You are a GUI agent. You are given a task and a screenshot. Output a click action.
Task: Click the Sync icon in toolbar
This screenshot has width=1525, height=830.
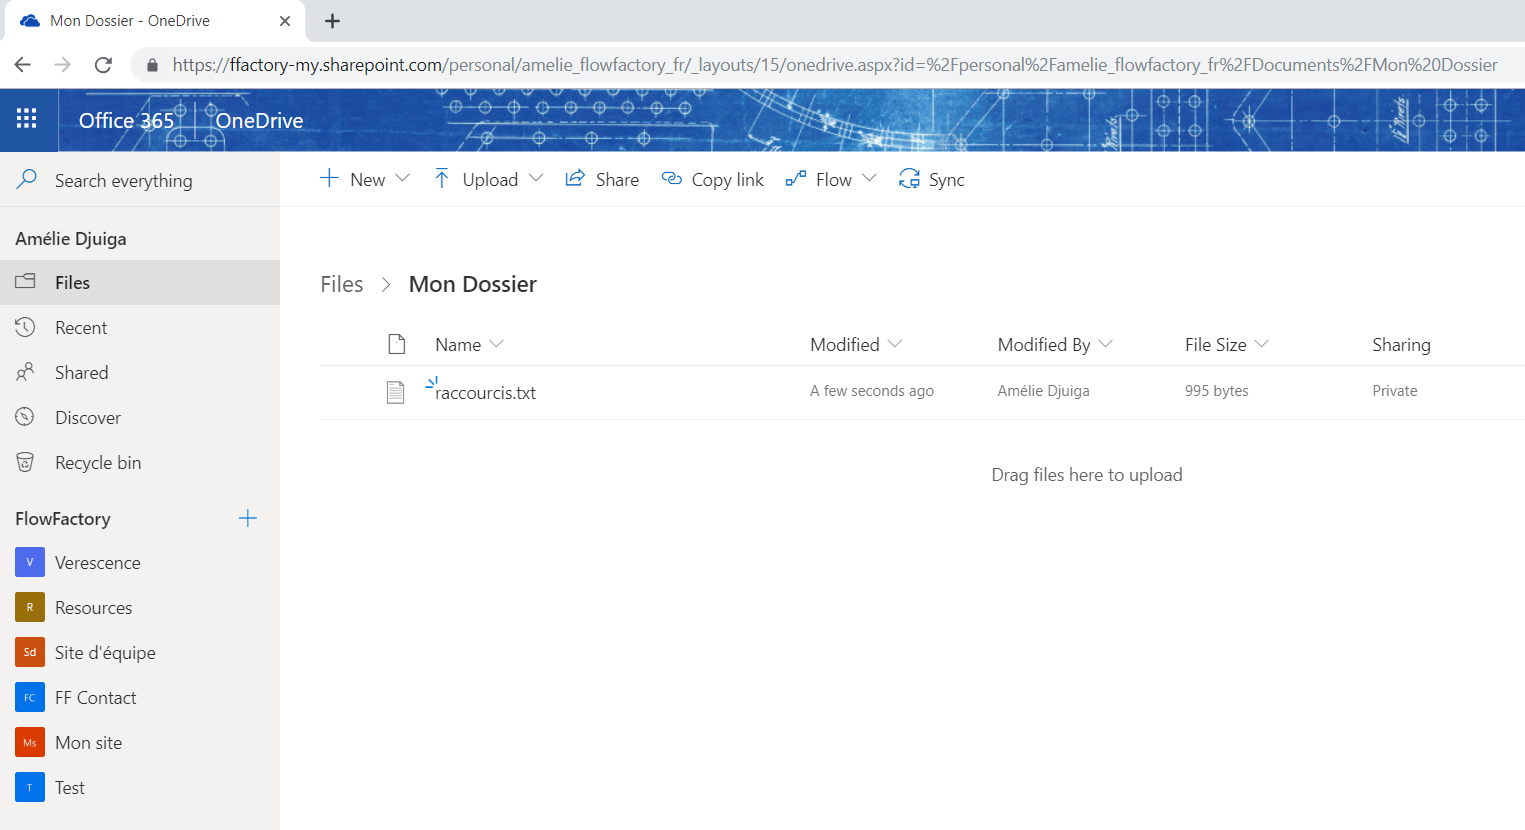tap(909, 179)
